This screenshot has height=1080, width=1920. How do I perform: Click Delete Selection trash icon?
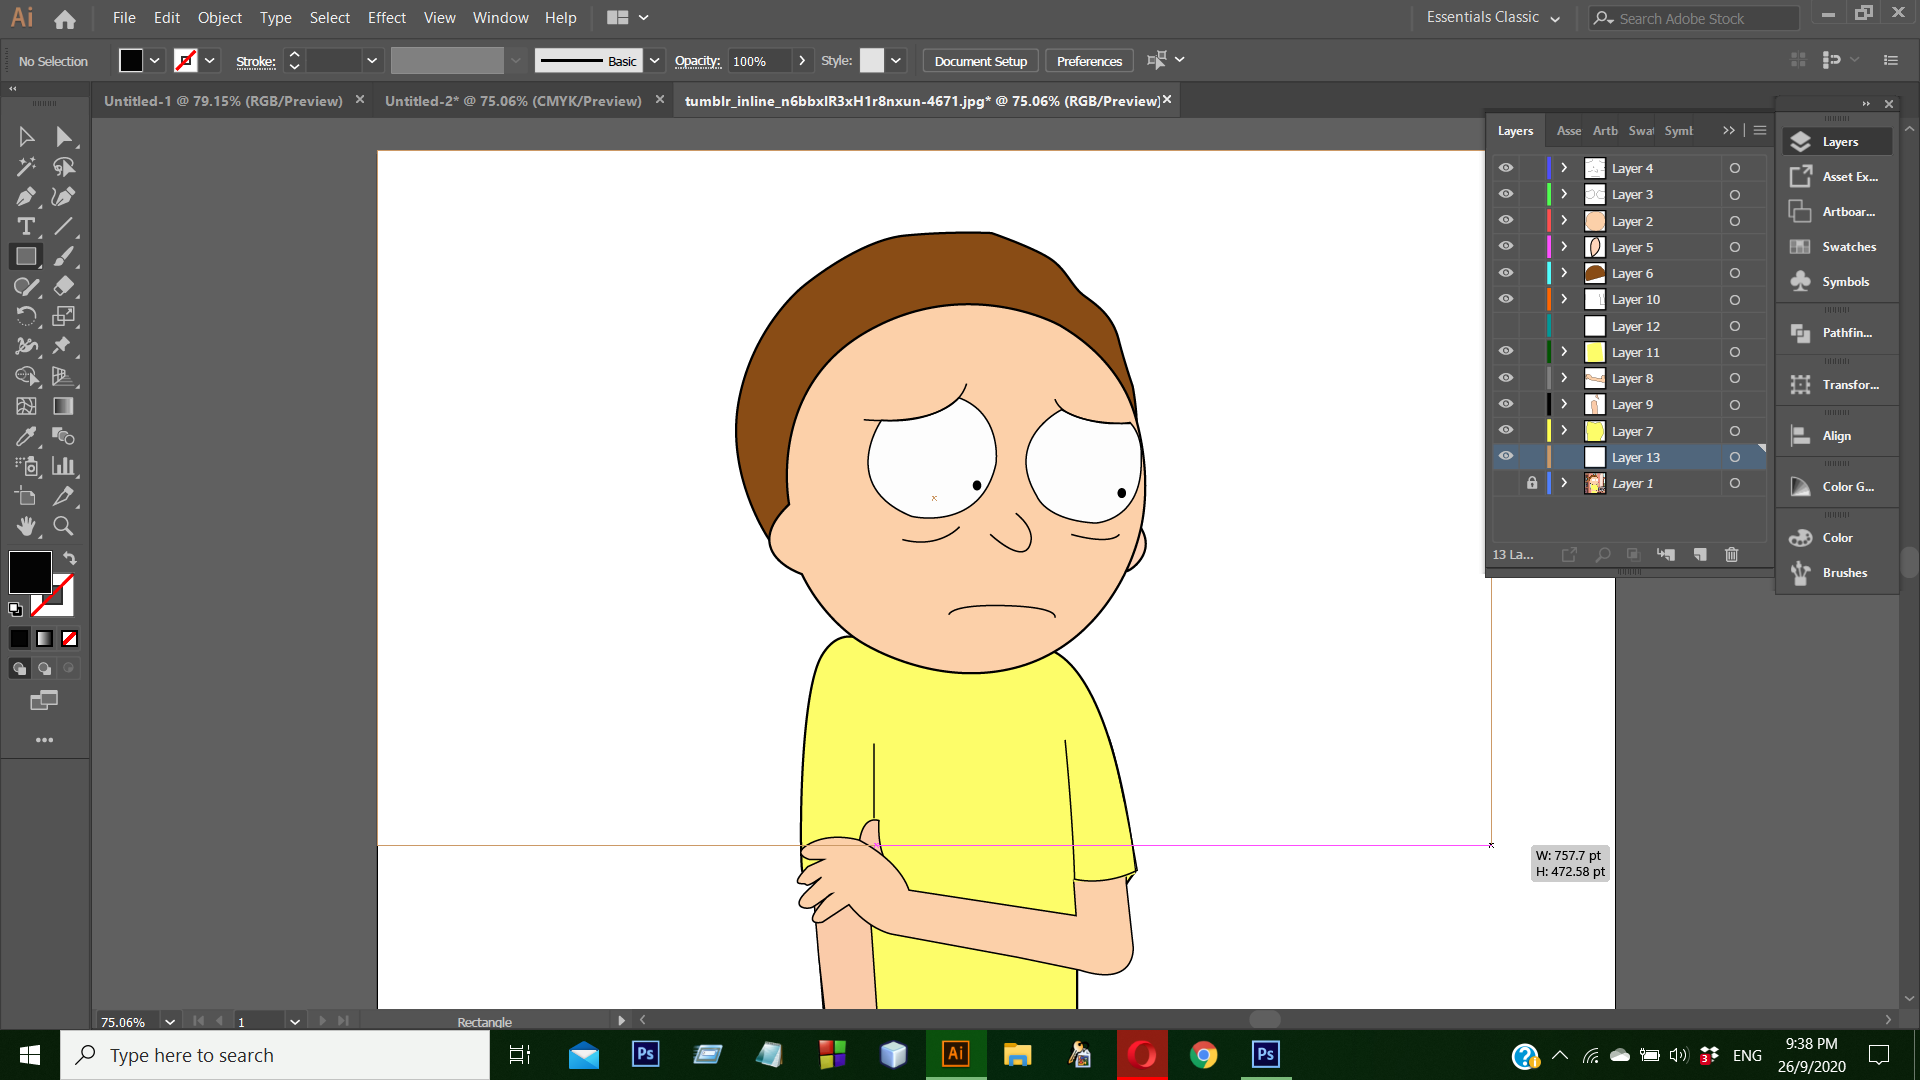tap(1732, 555)
